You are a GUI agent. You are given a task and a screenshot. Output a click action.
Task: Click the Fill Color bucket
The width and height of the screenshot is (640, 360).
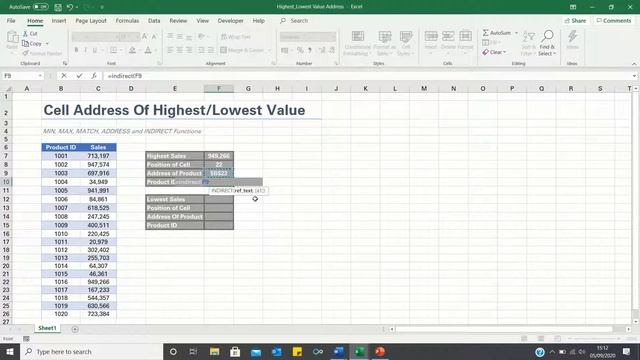point(132,50)
